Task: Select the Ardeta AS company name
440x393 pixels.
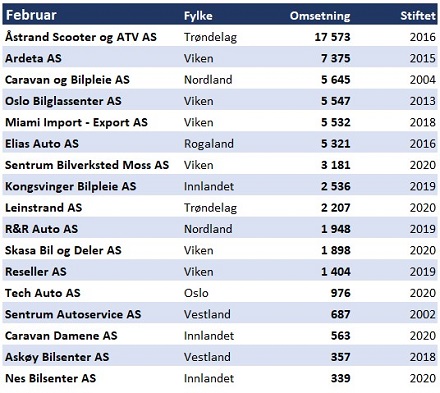Action: click(33, 58)
